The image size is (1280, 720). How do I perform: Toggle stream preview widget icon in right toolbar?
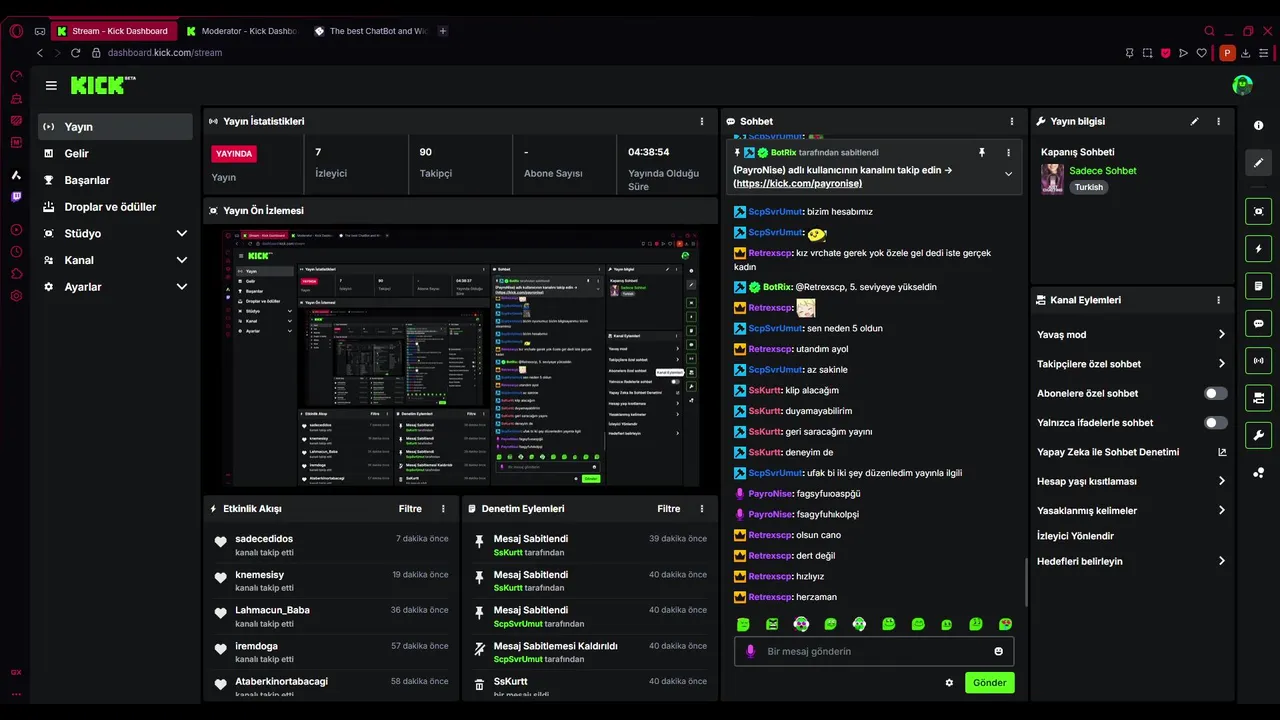pos(1258,211)
